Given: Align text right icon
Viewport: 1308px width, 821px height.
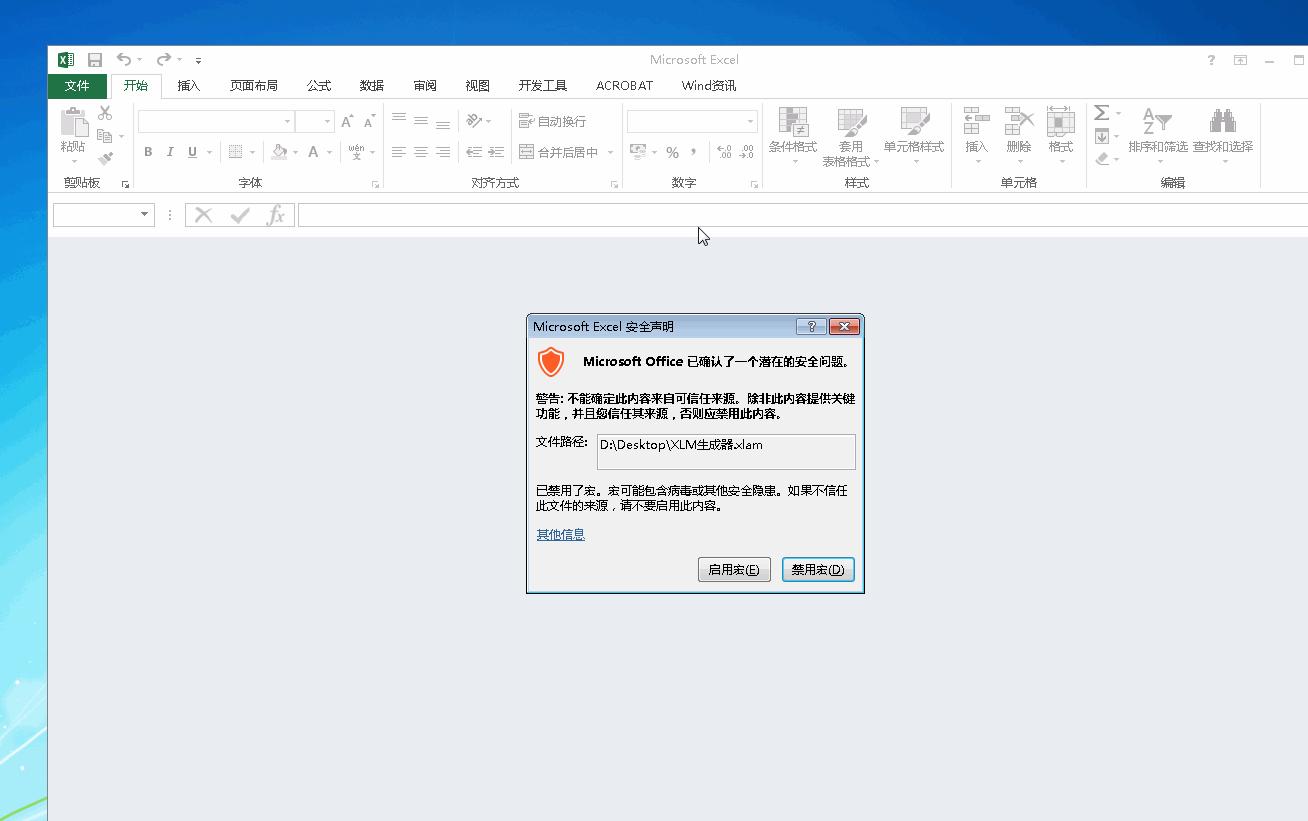Looking at the screenshot, I should click(443, 152).
